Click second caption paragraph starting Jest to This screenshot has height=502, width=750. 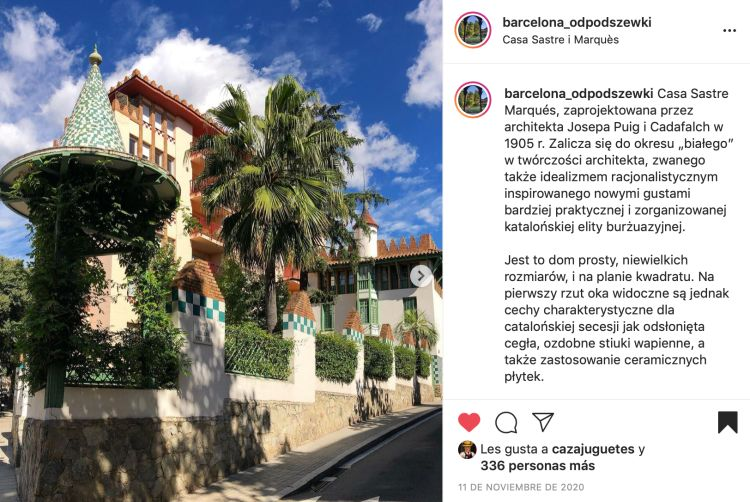click(617, 318)
